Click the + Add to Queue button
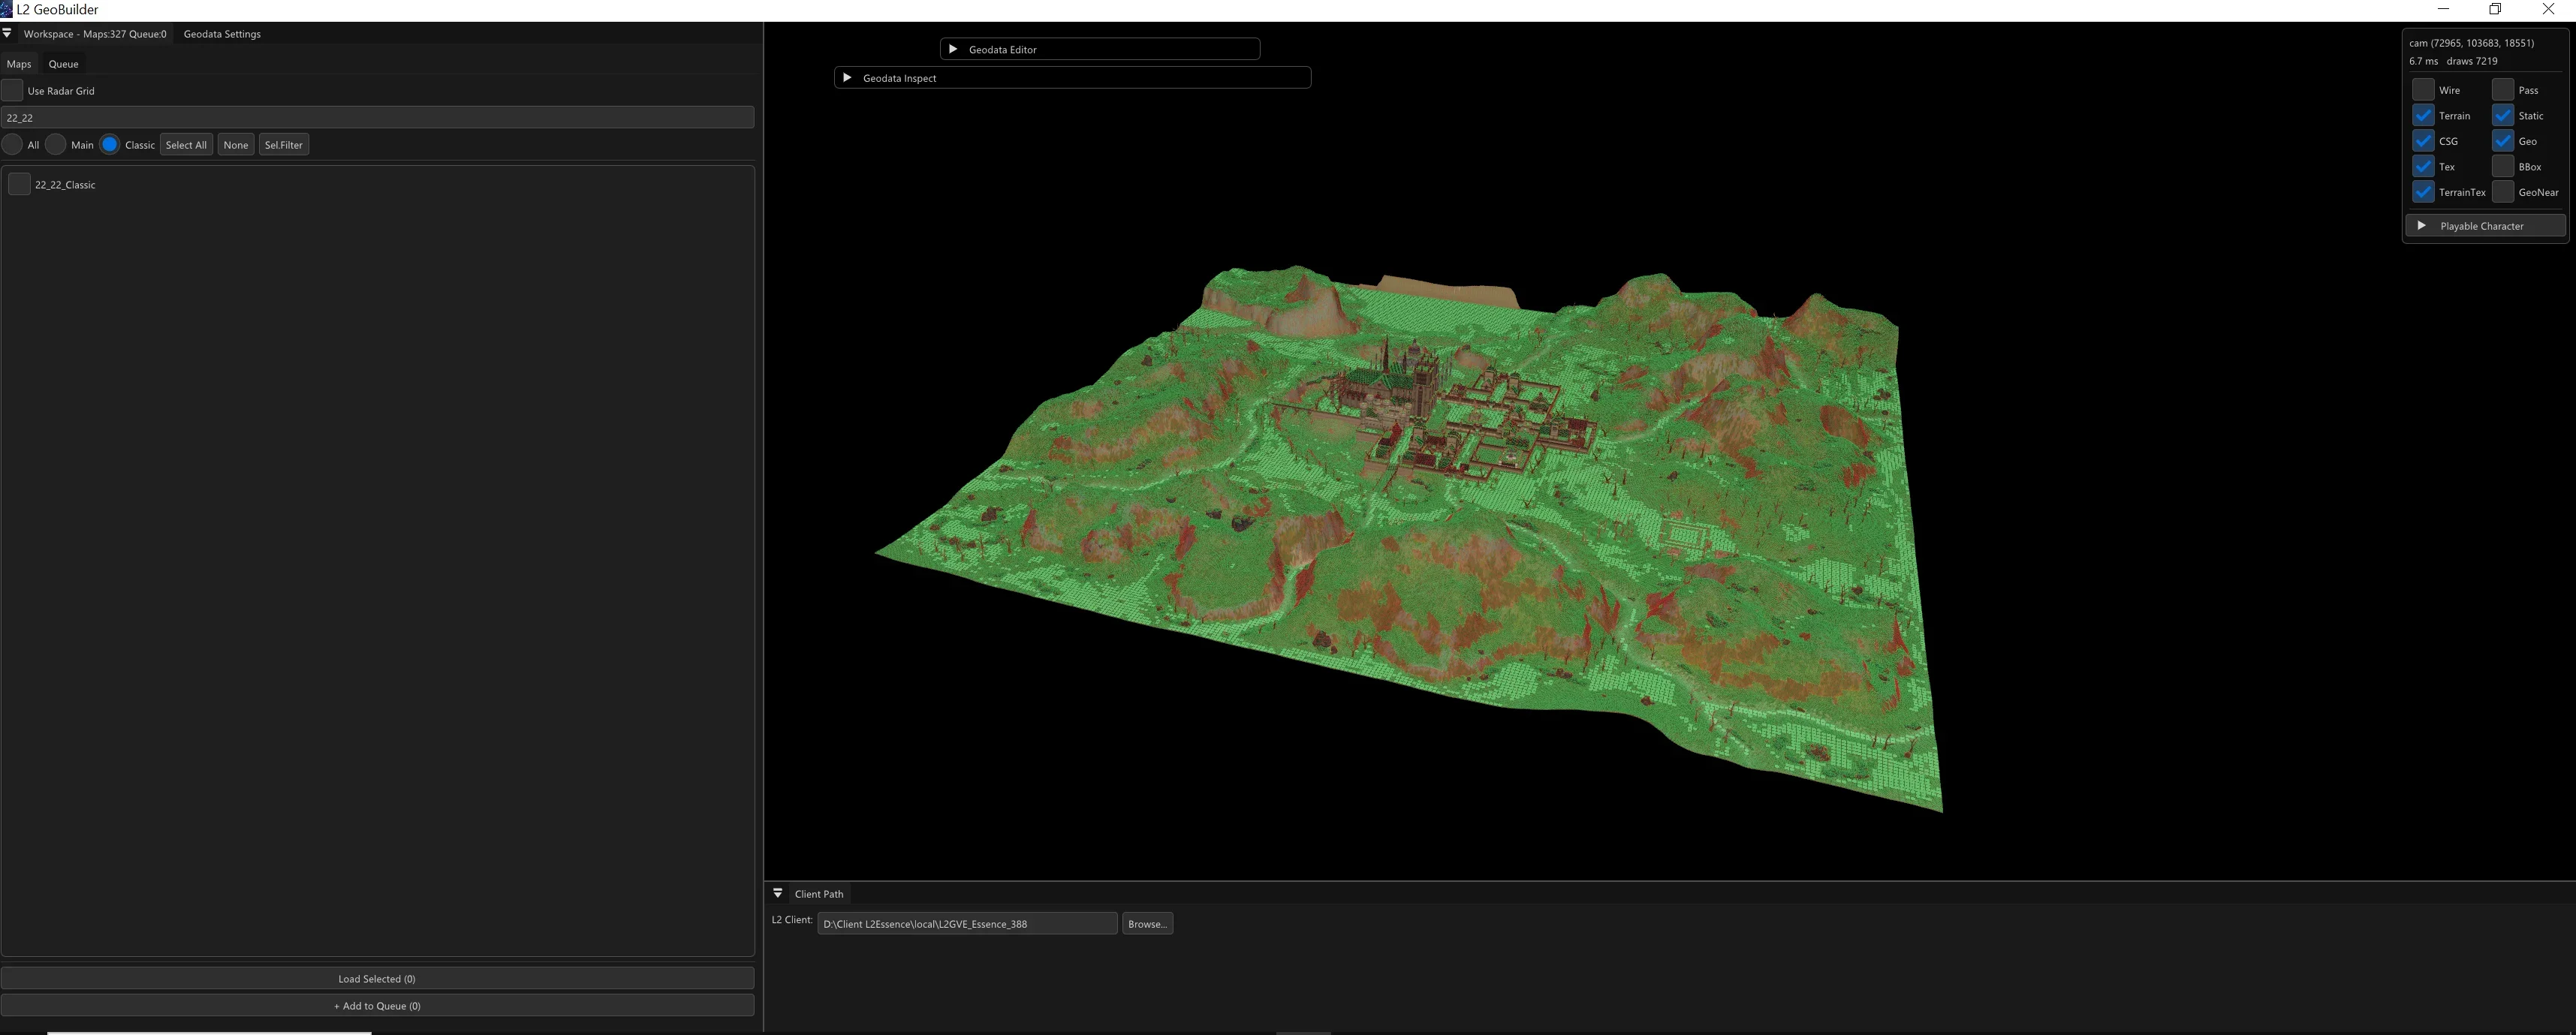Image resolution: width=2576 pixels, height=1035 pixels. coord(377,1006)
